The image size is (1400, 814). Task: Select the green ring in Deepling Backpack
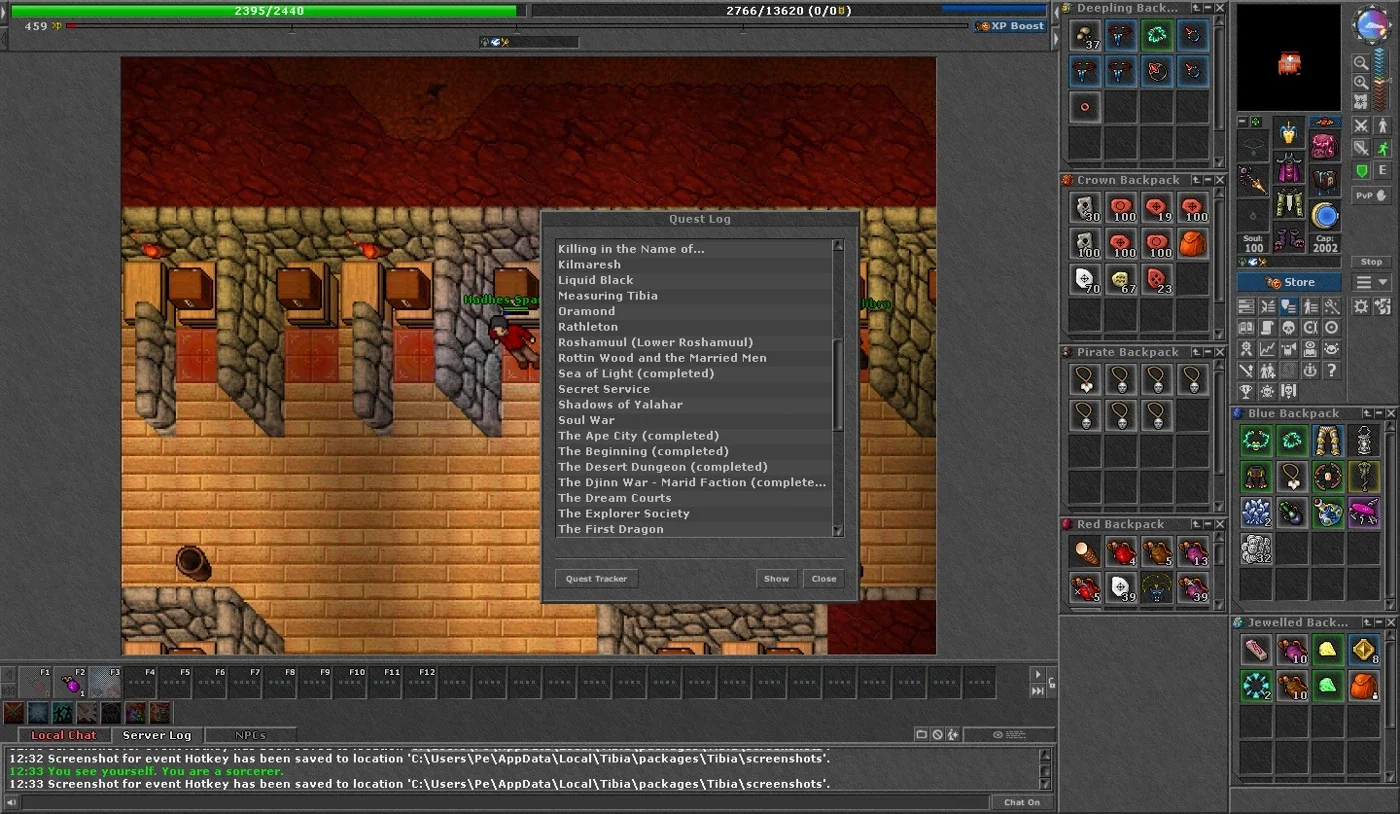click(x=1156, y=36)
